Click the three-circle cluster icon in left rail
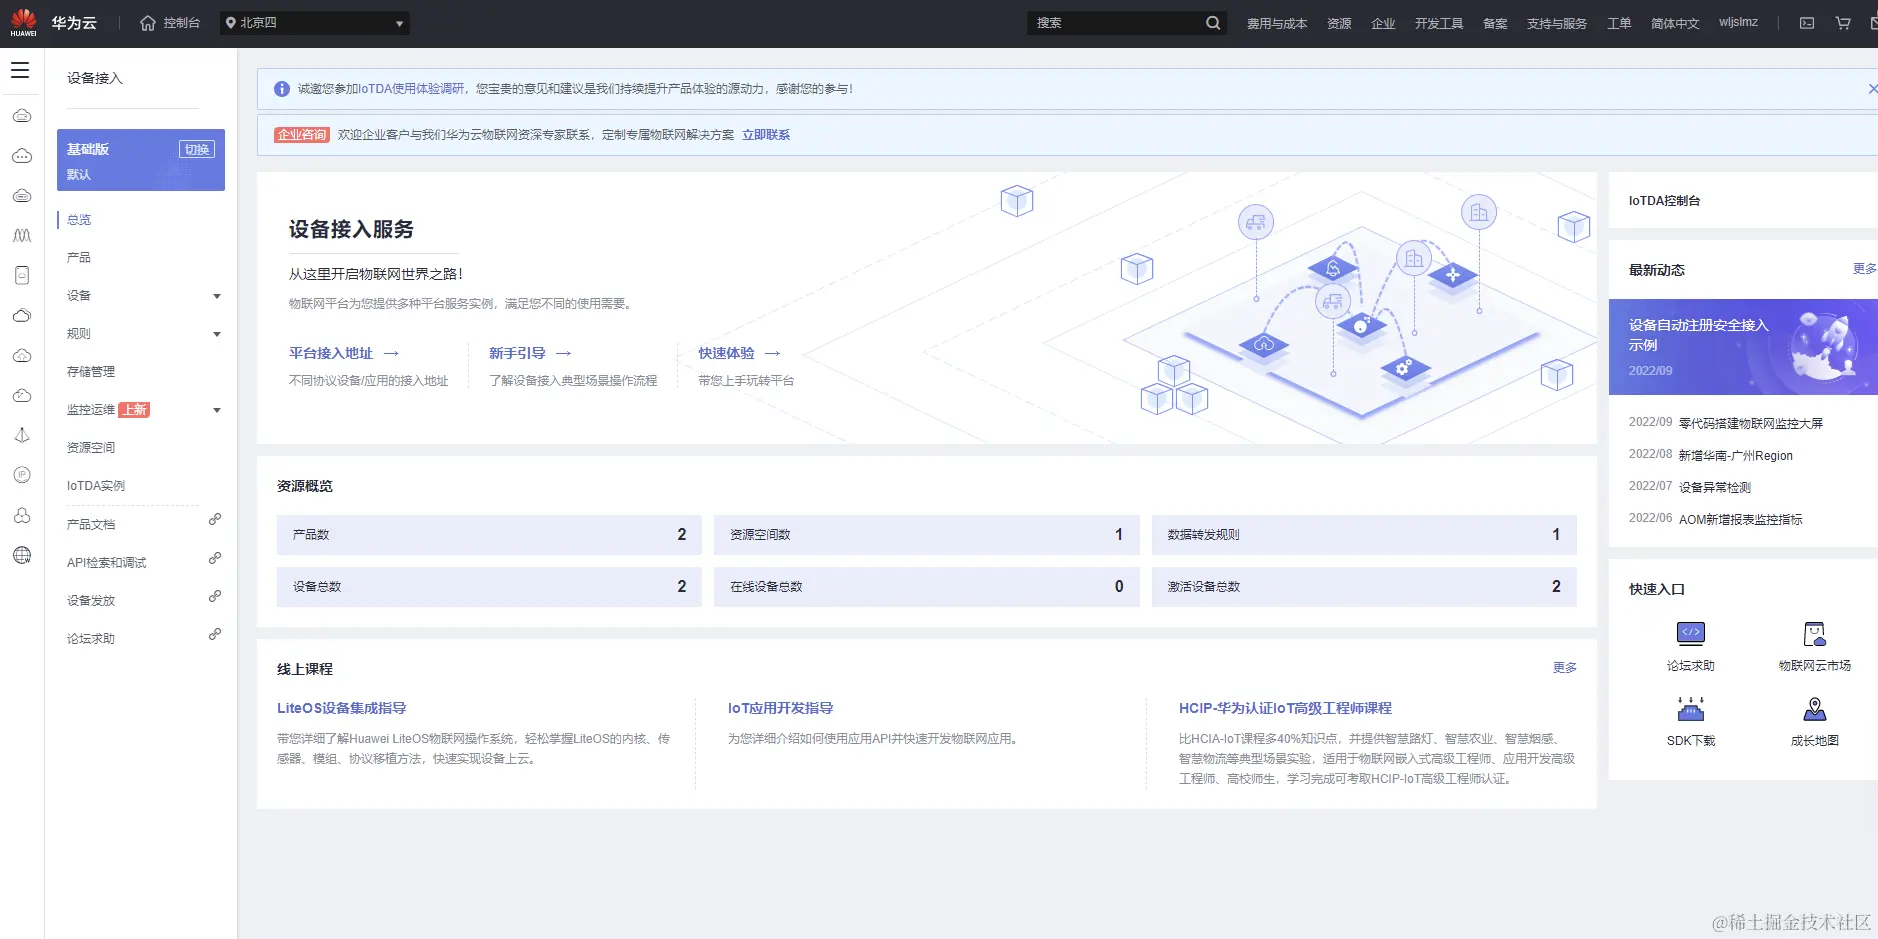The image size is (1878, 939). tap(22, 515)
